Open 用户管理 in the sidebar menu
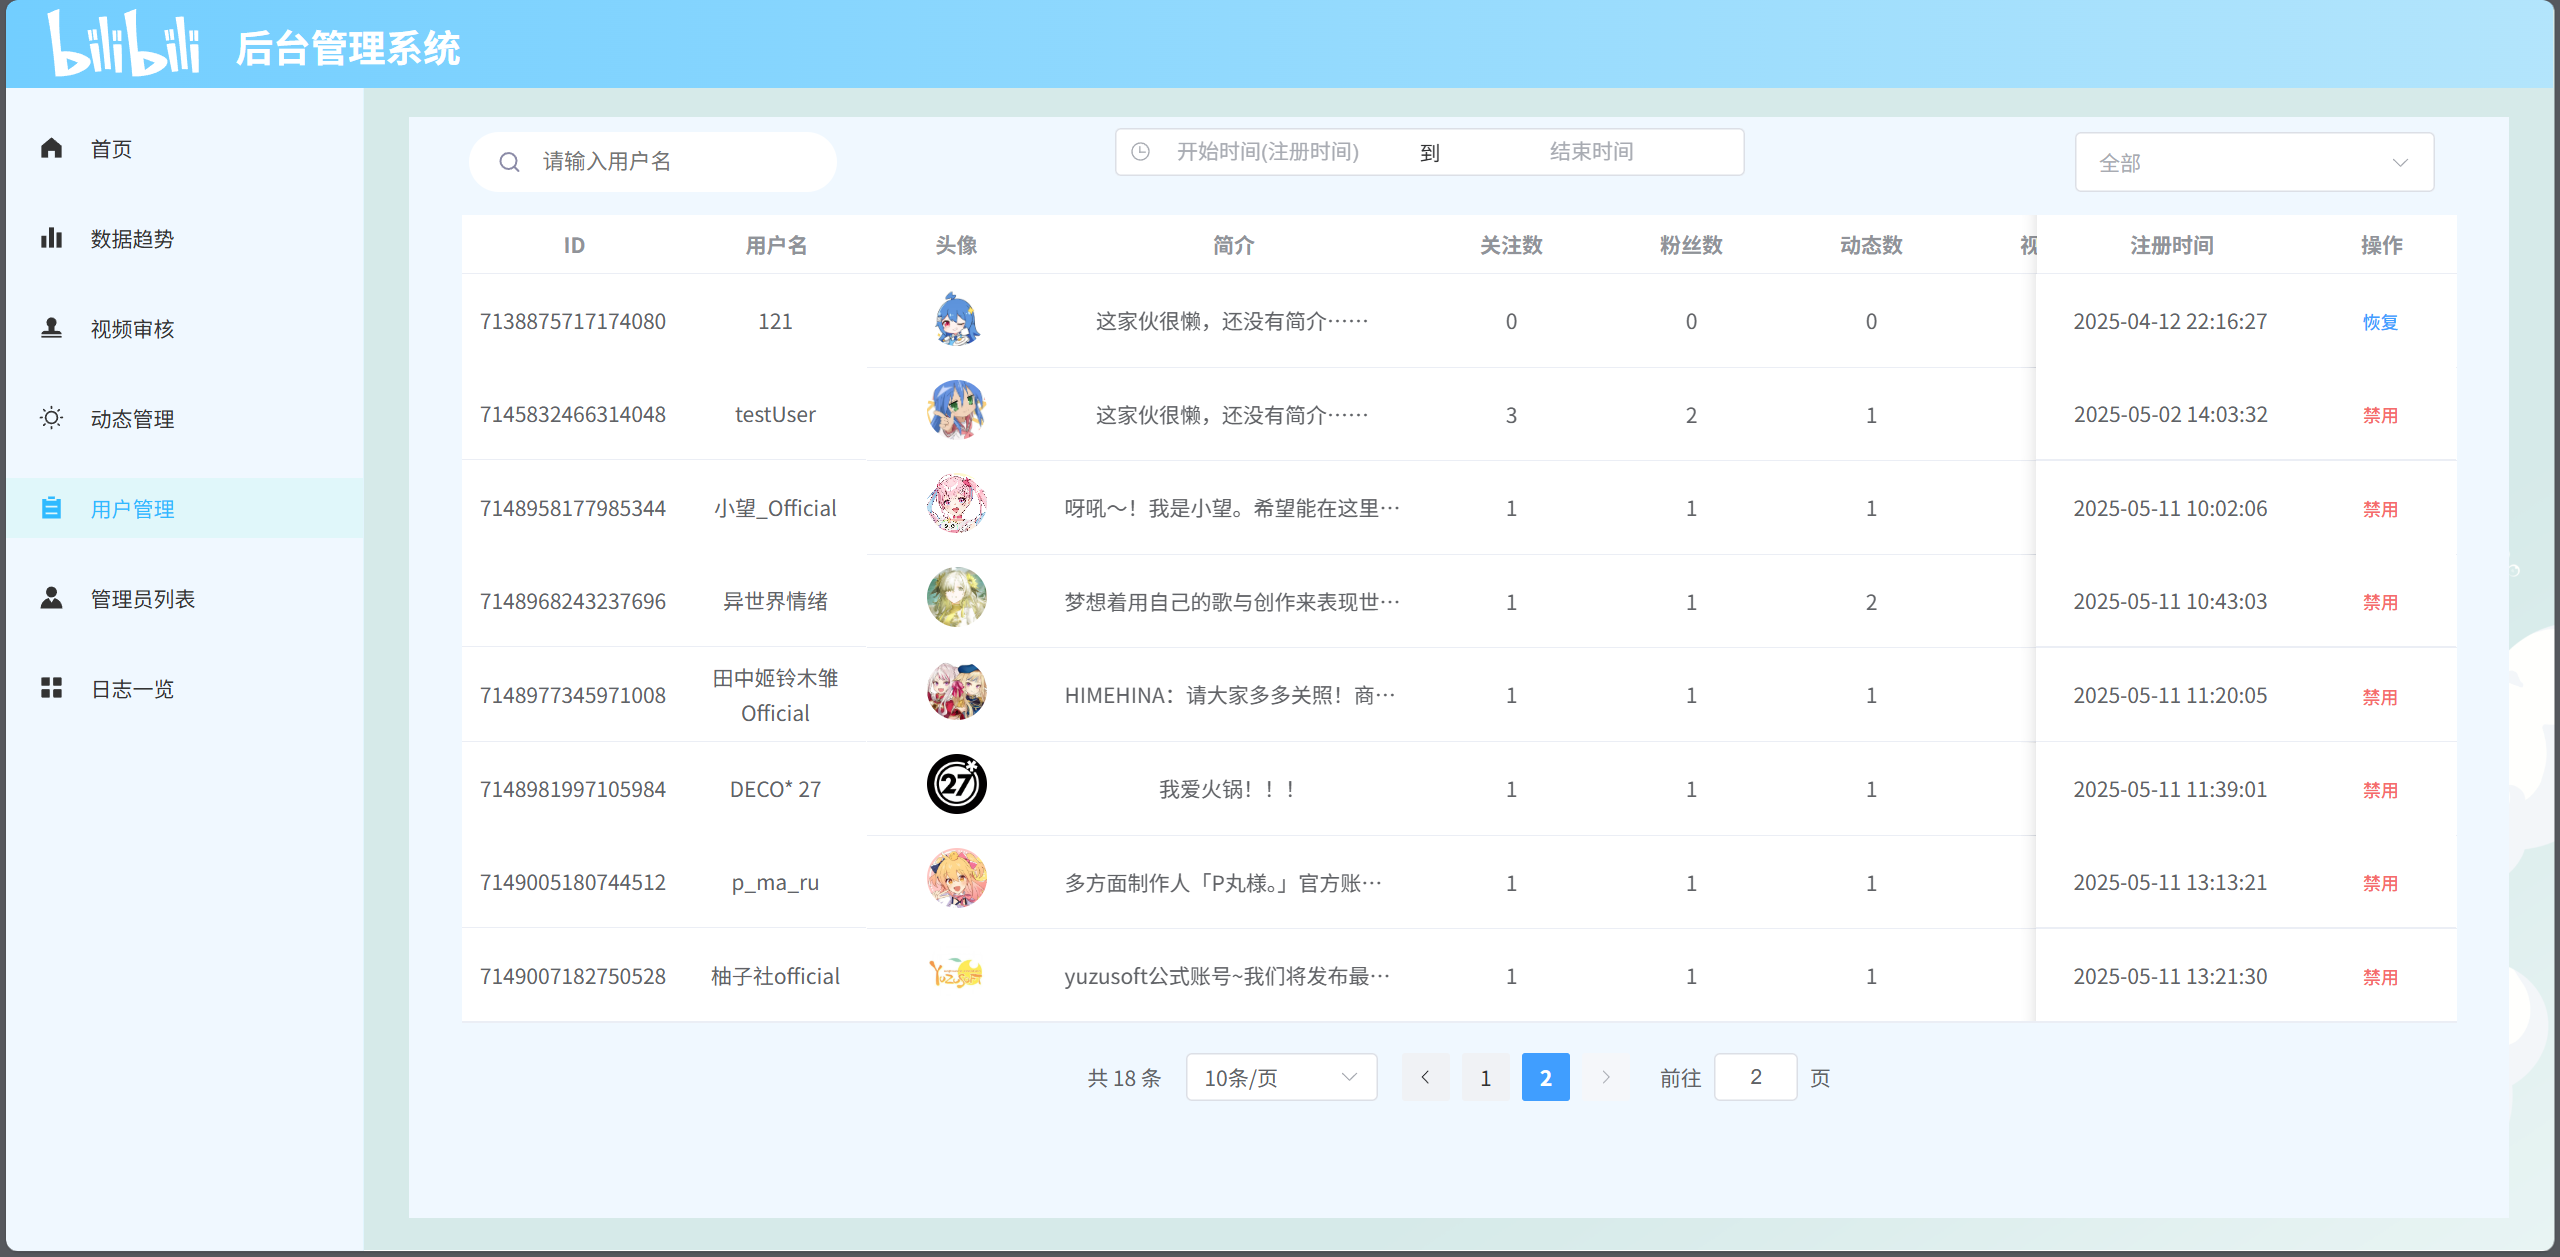 (132, 509)
